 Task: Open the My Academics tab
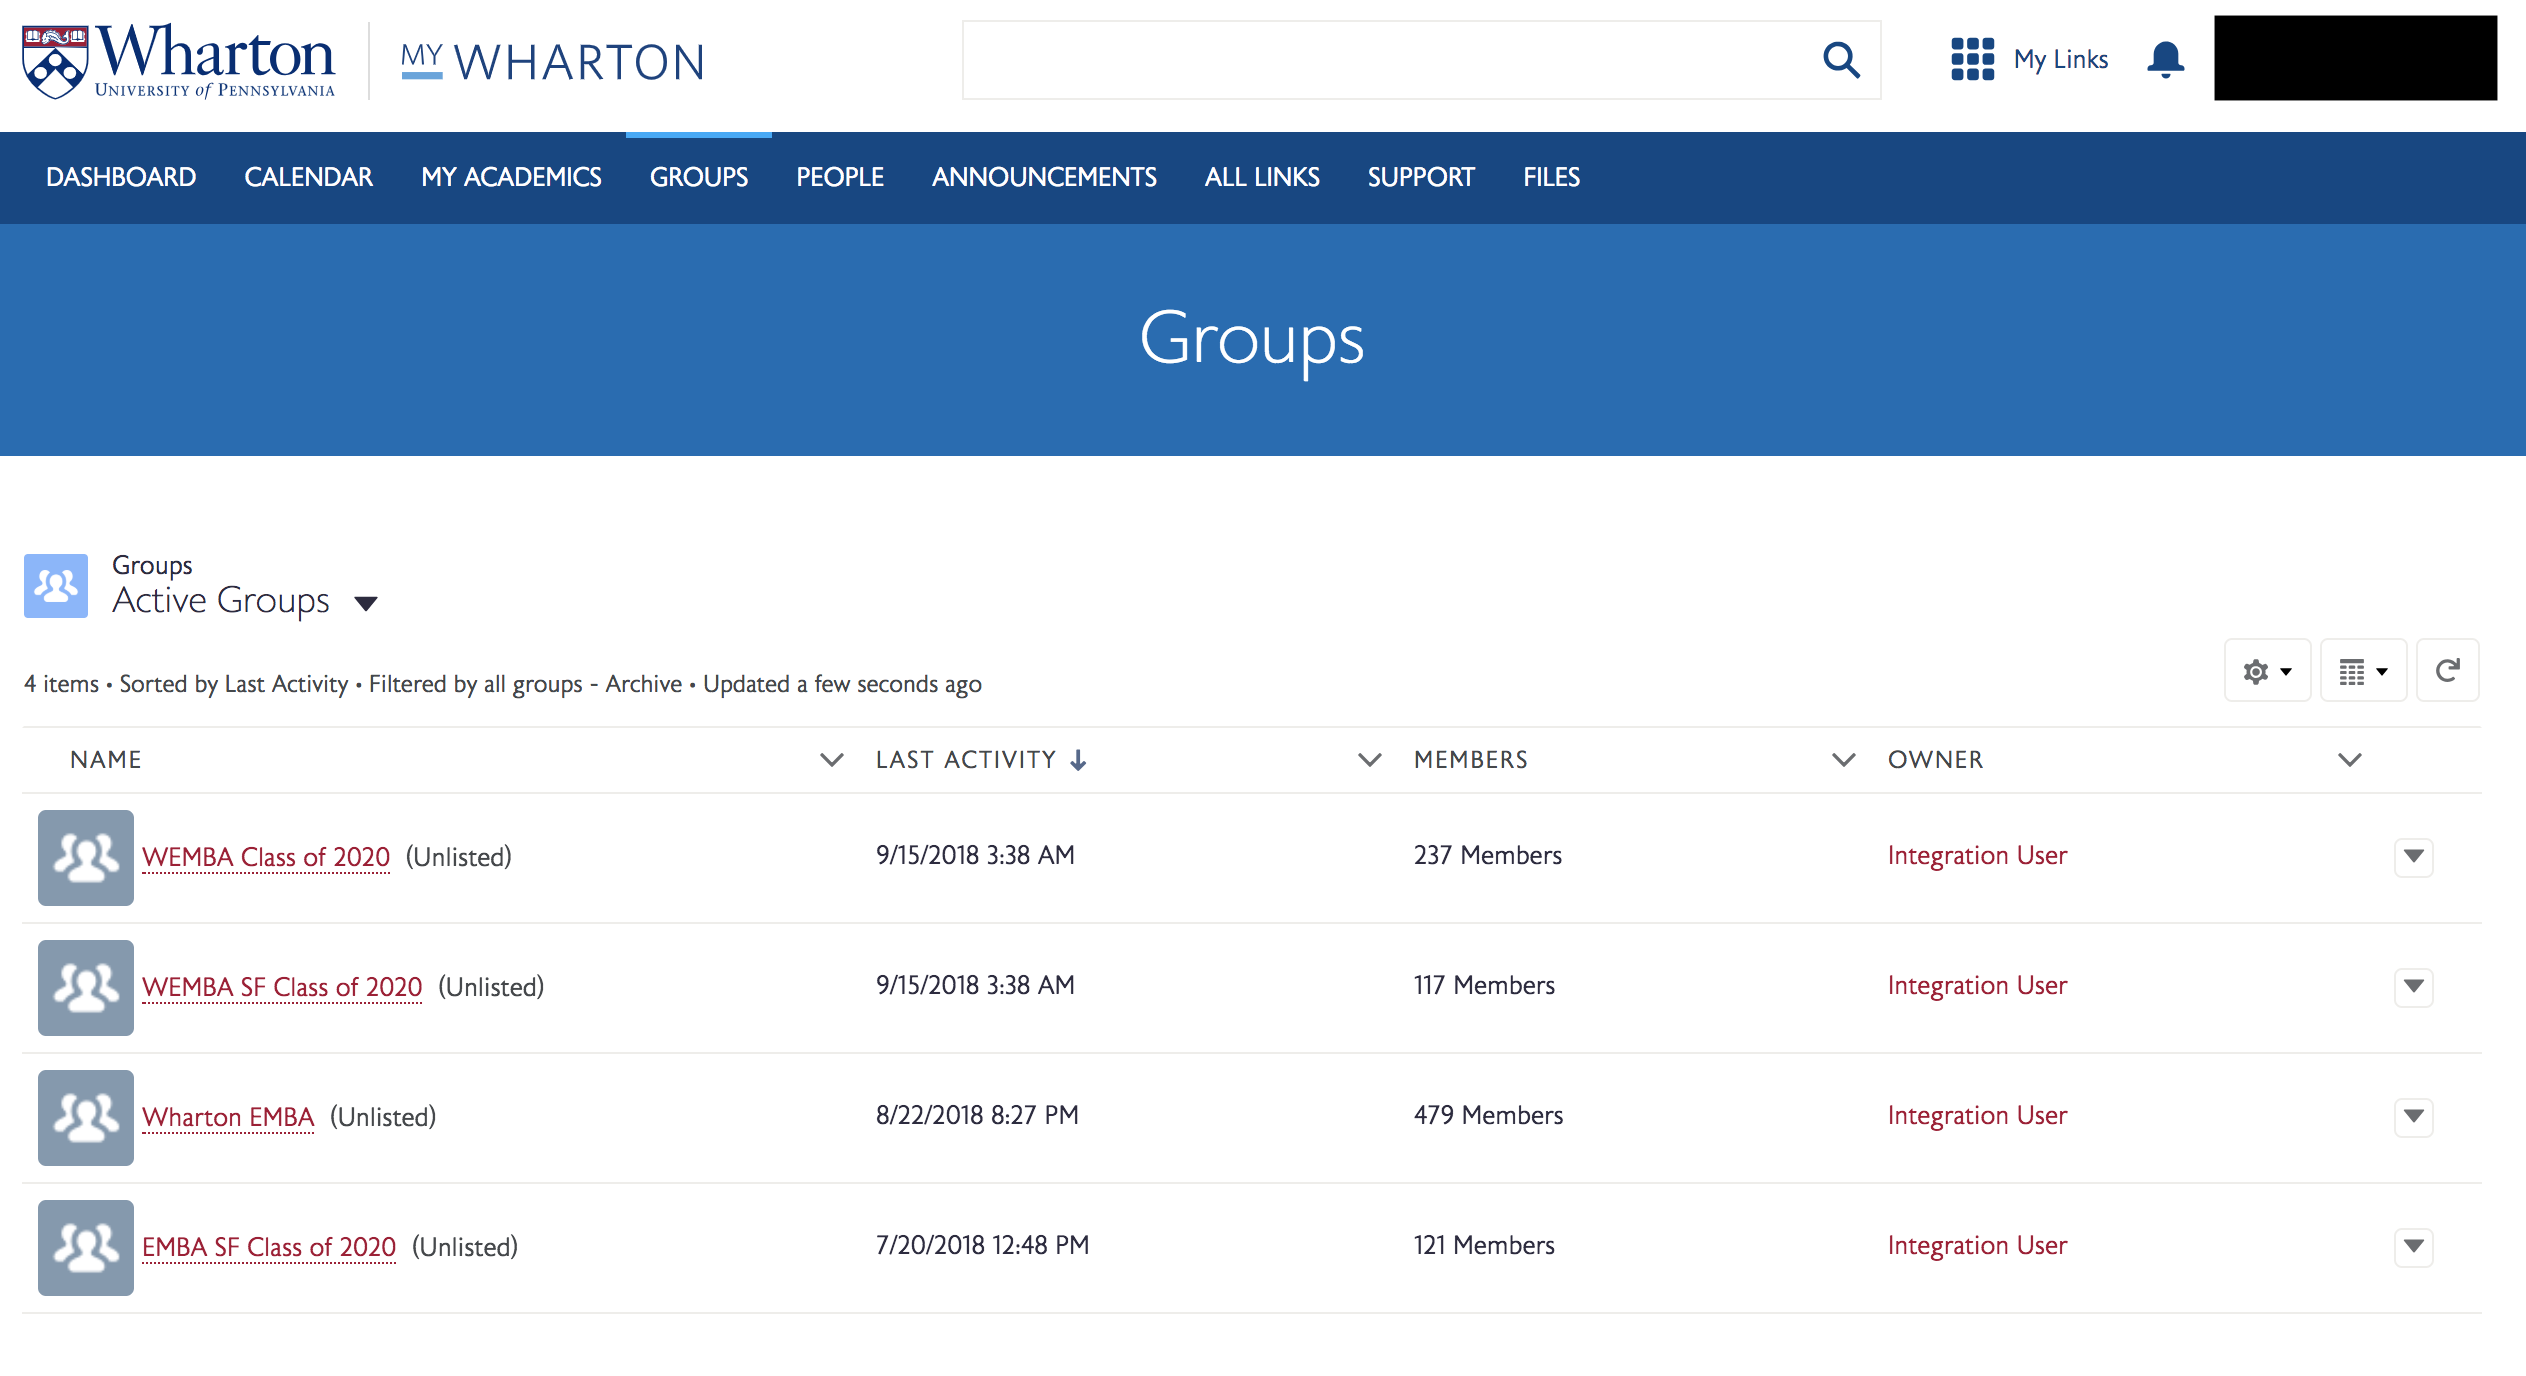pyautogui.click(x=511, y=178)
